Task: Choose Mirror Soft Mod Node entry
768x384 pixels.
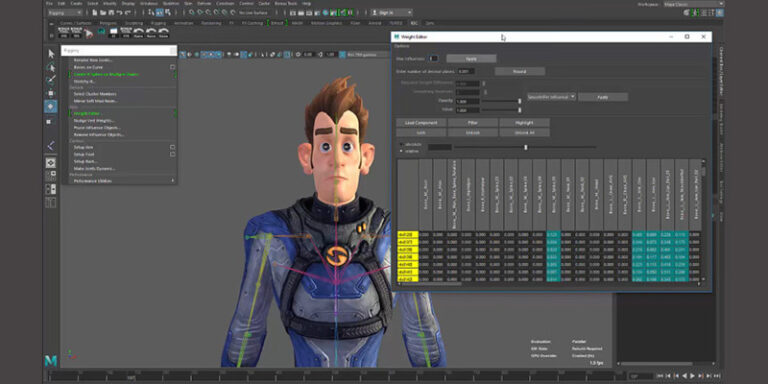Action: click(x=96, y=101)
